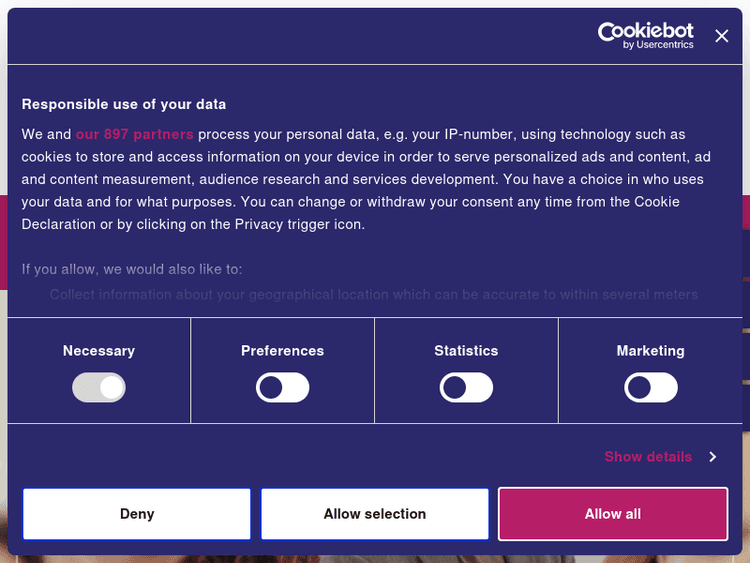This screenshot has width=750, height=563.
Task: Expand Show details section
Action: [648, 457]
